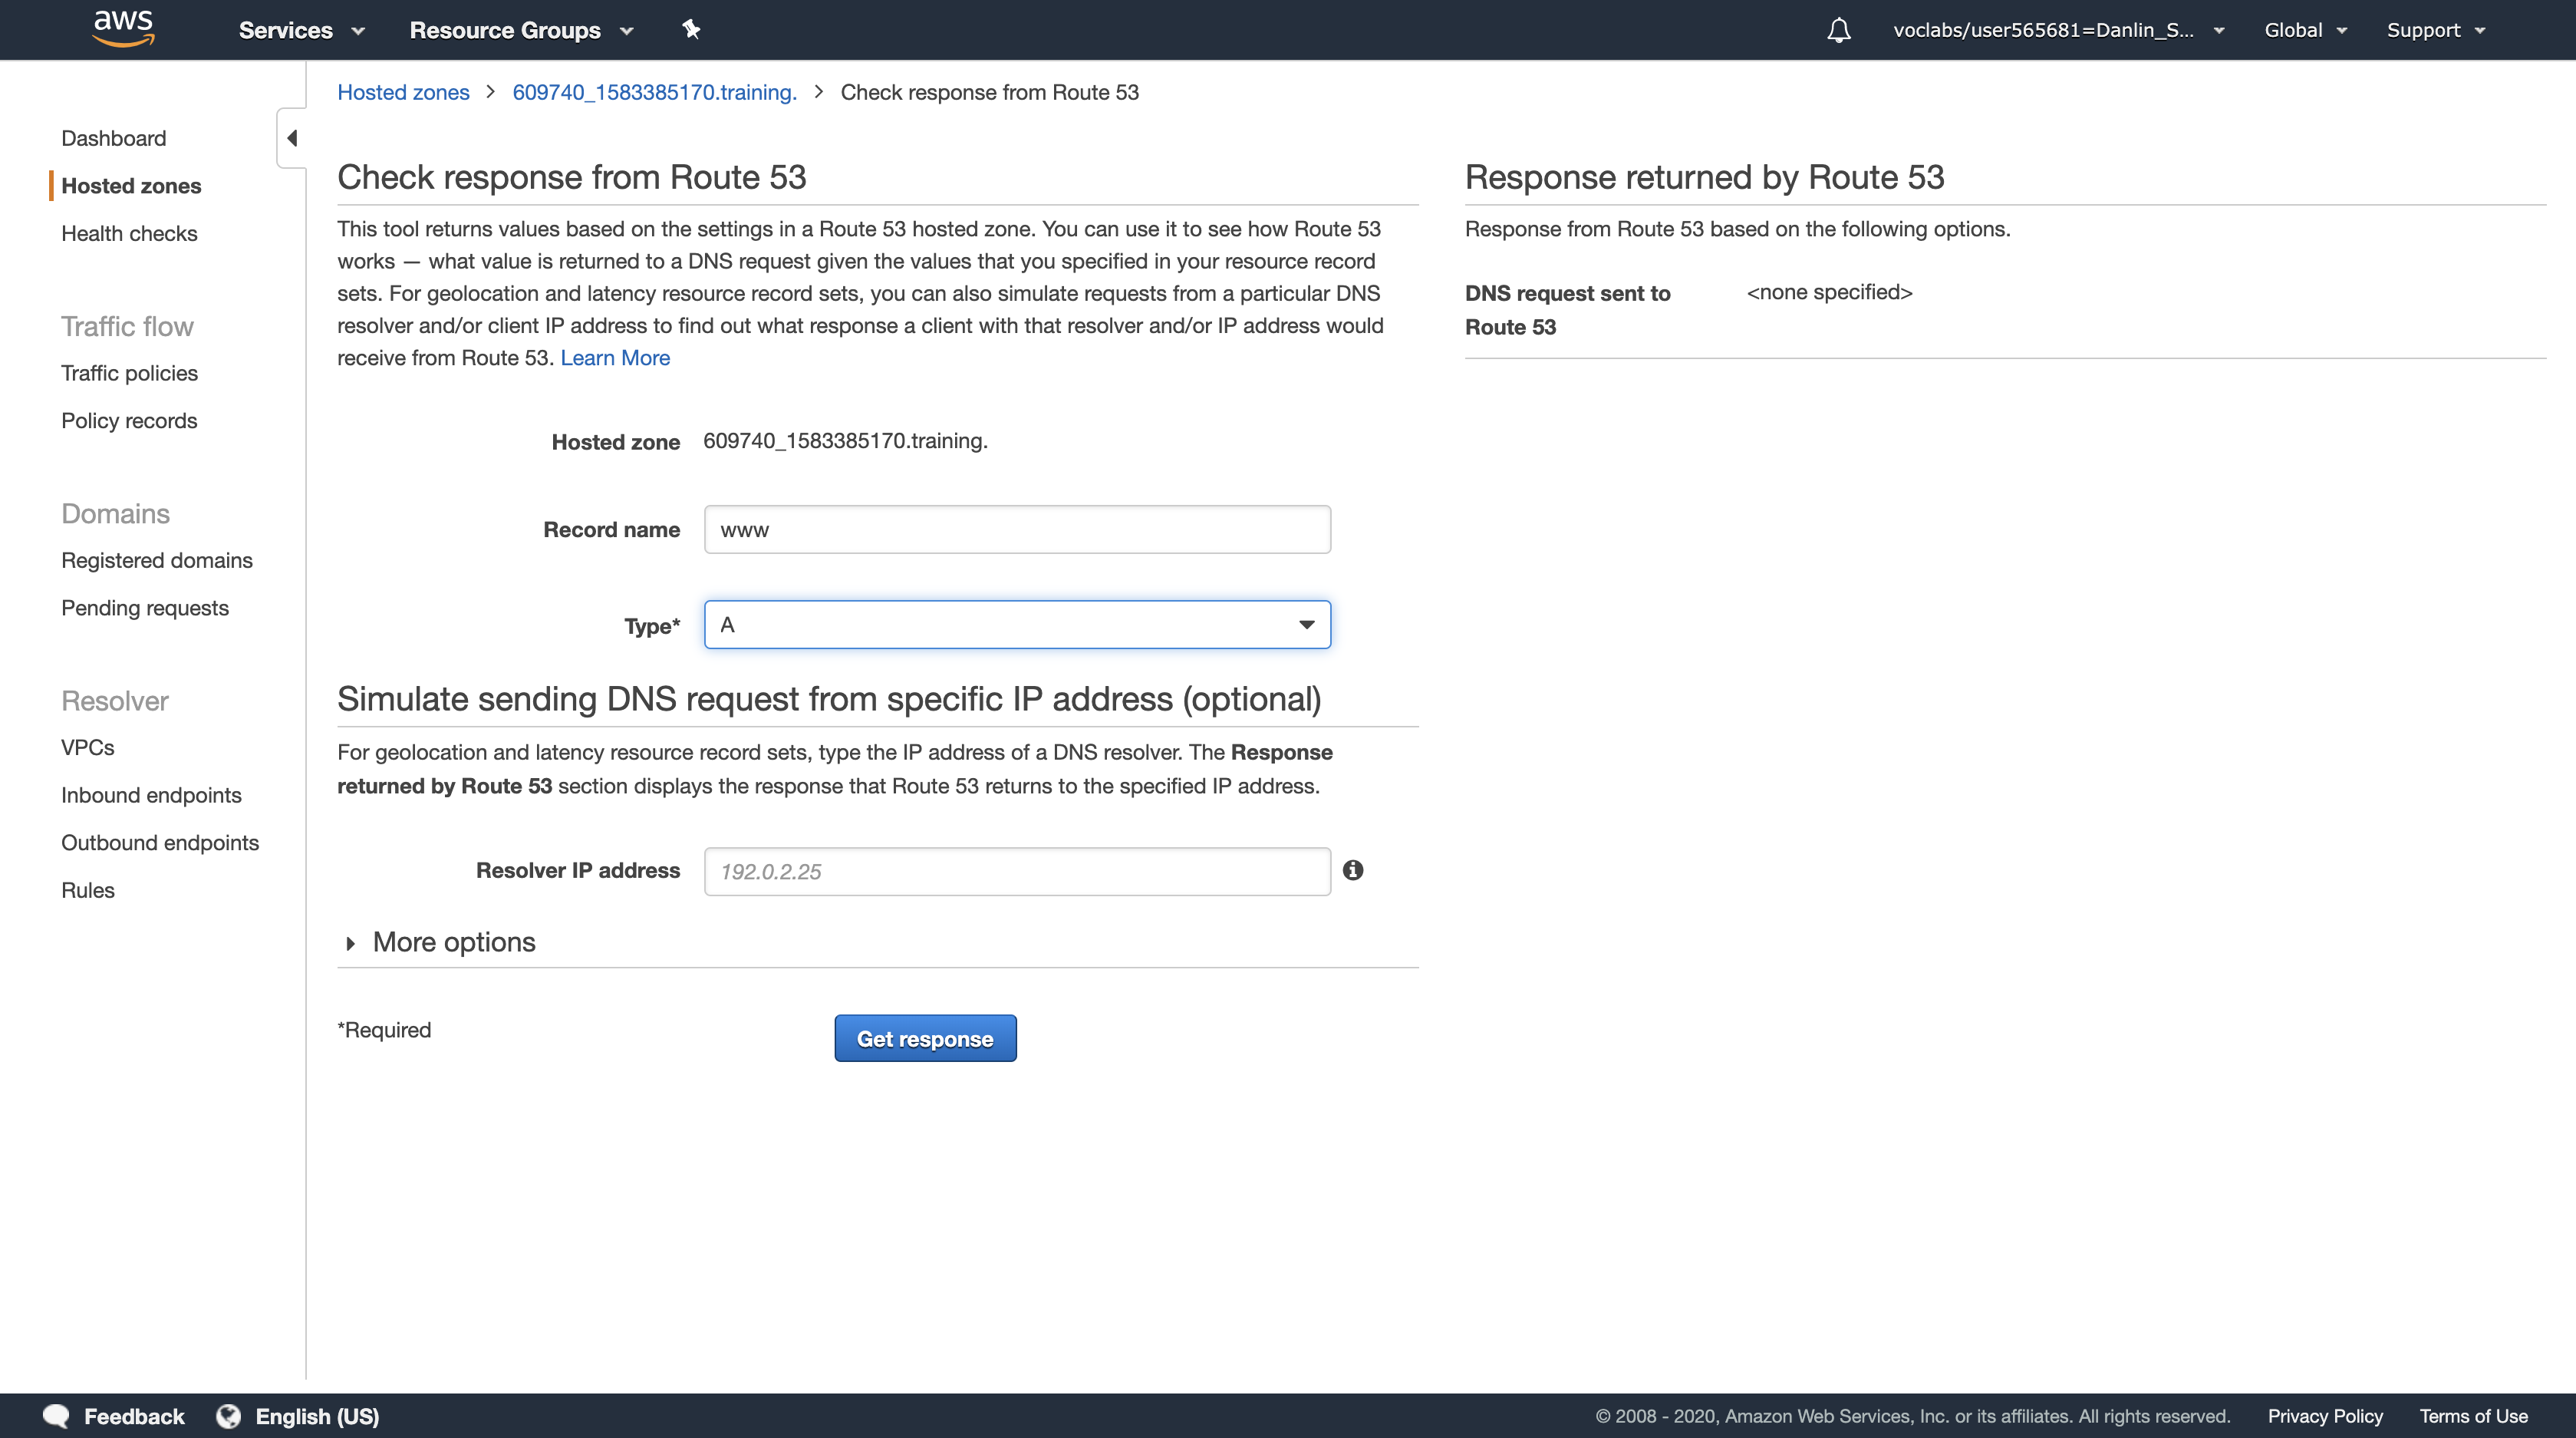Open the record Type dropdown

tap(1016, 625)
